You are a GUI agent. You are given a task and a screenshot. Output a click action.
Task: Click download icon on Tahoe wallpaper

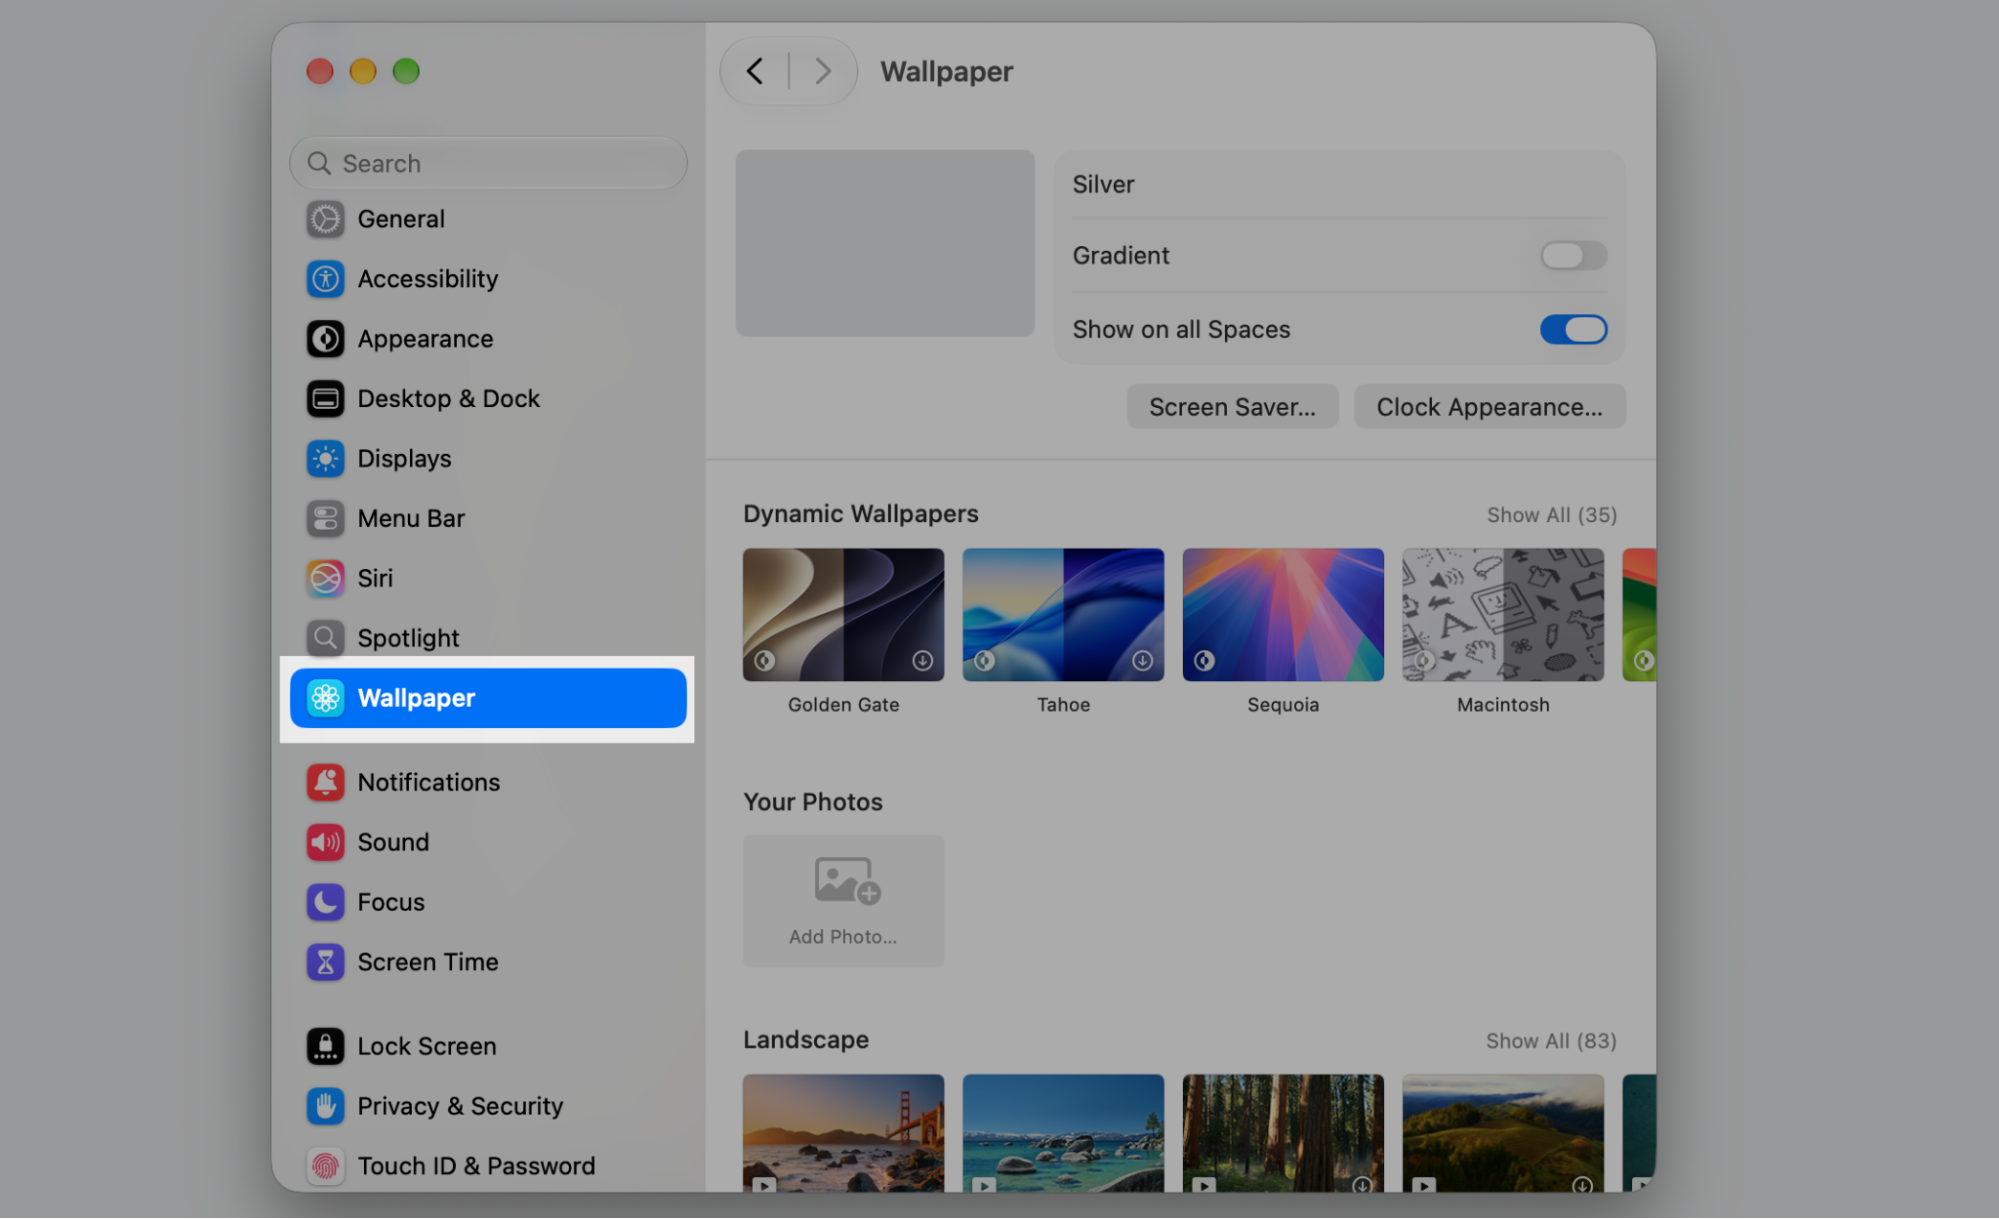pyautogui.click(x=1142, y=661)
